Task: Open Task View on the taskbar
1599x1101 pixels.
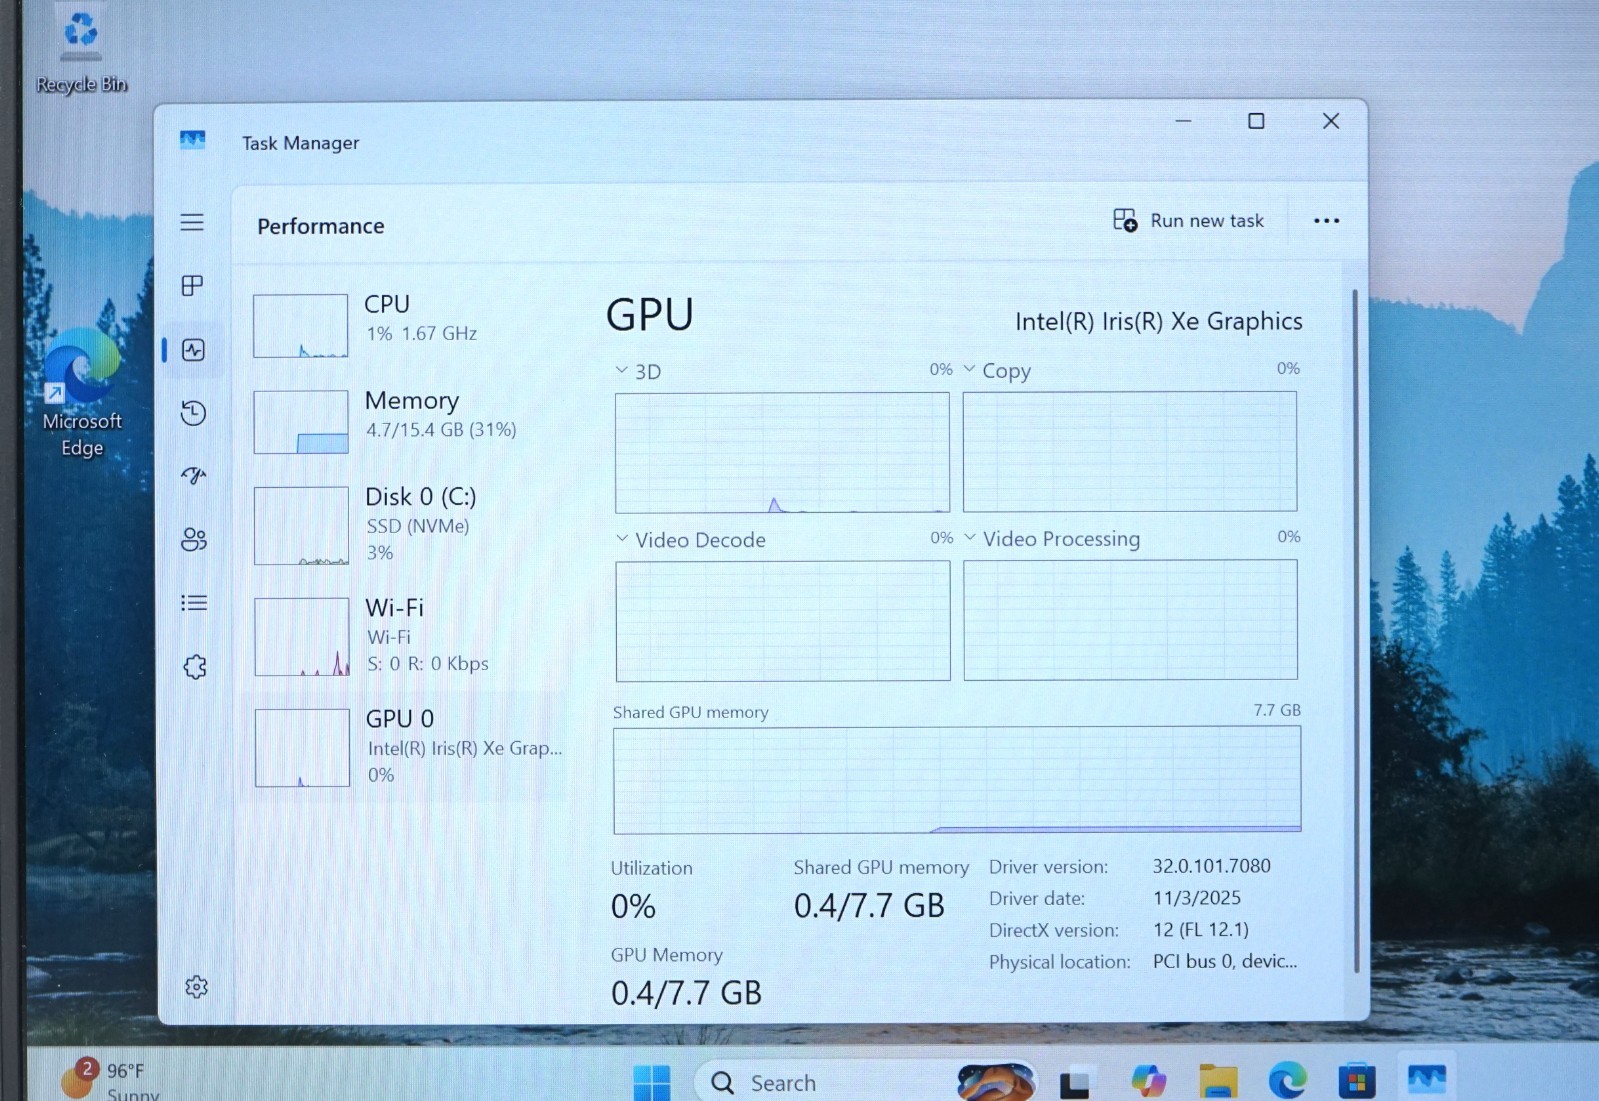Action: pos(1075,1083)
